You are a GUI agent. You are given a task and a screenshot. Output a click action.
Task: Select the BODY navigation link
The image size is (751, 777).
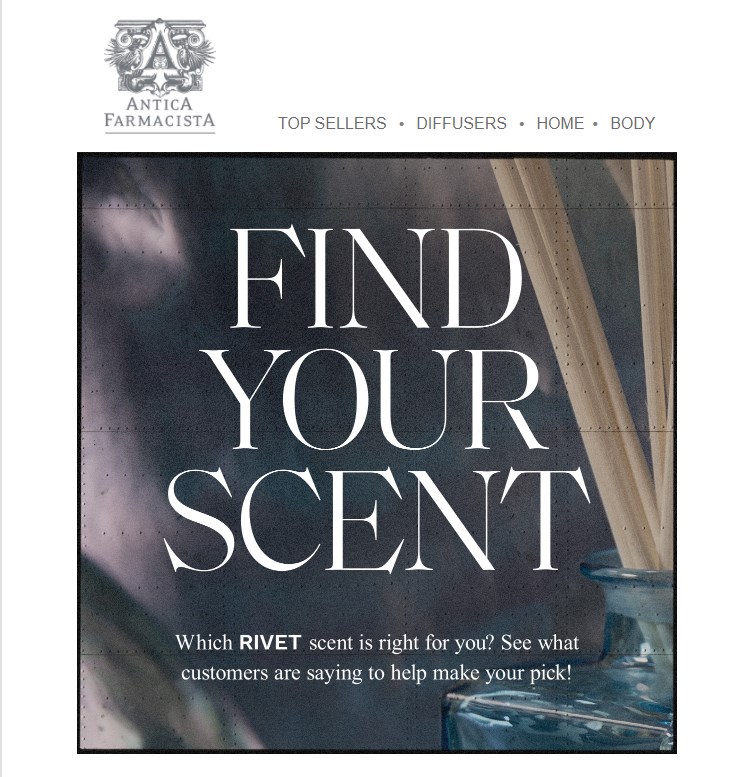point(633,123)
